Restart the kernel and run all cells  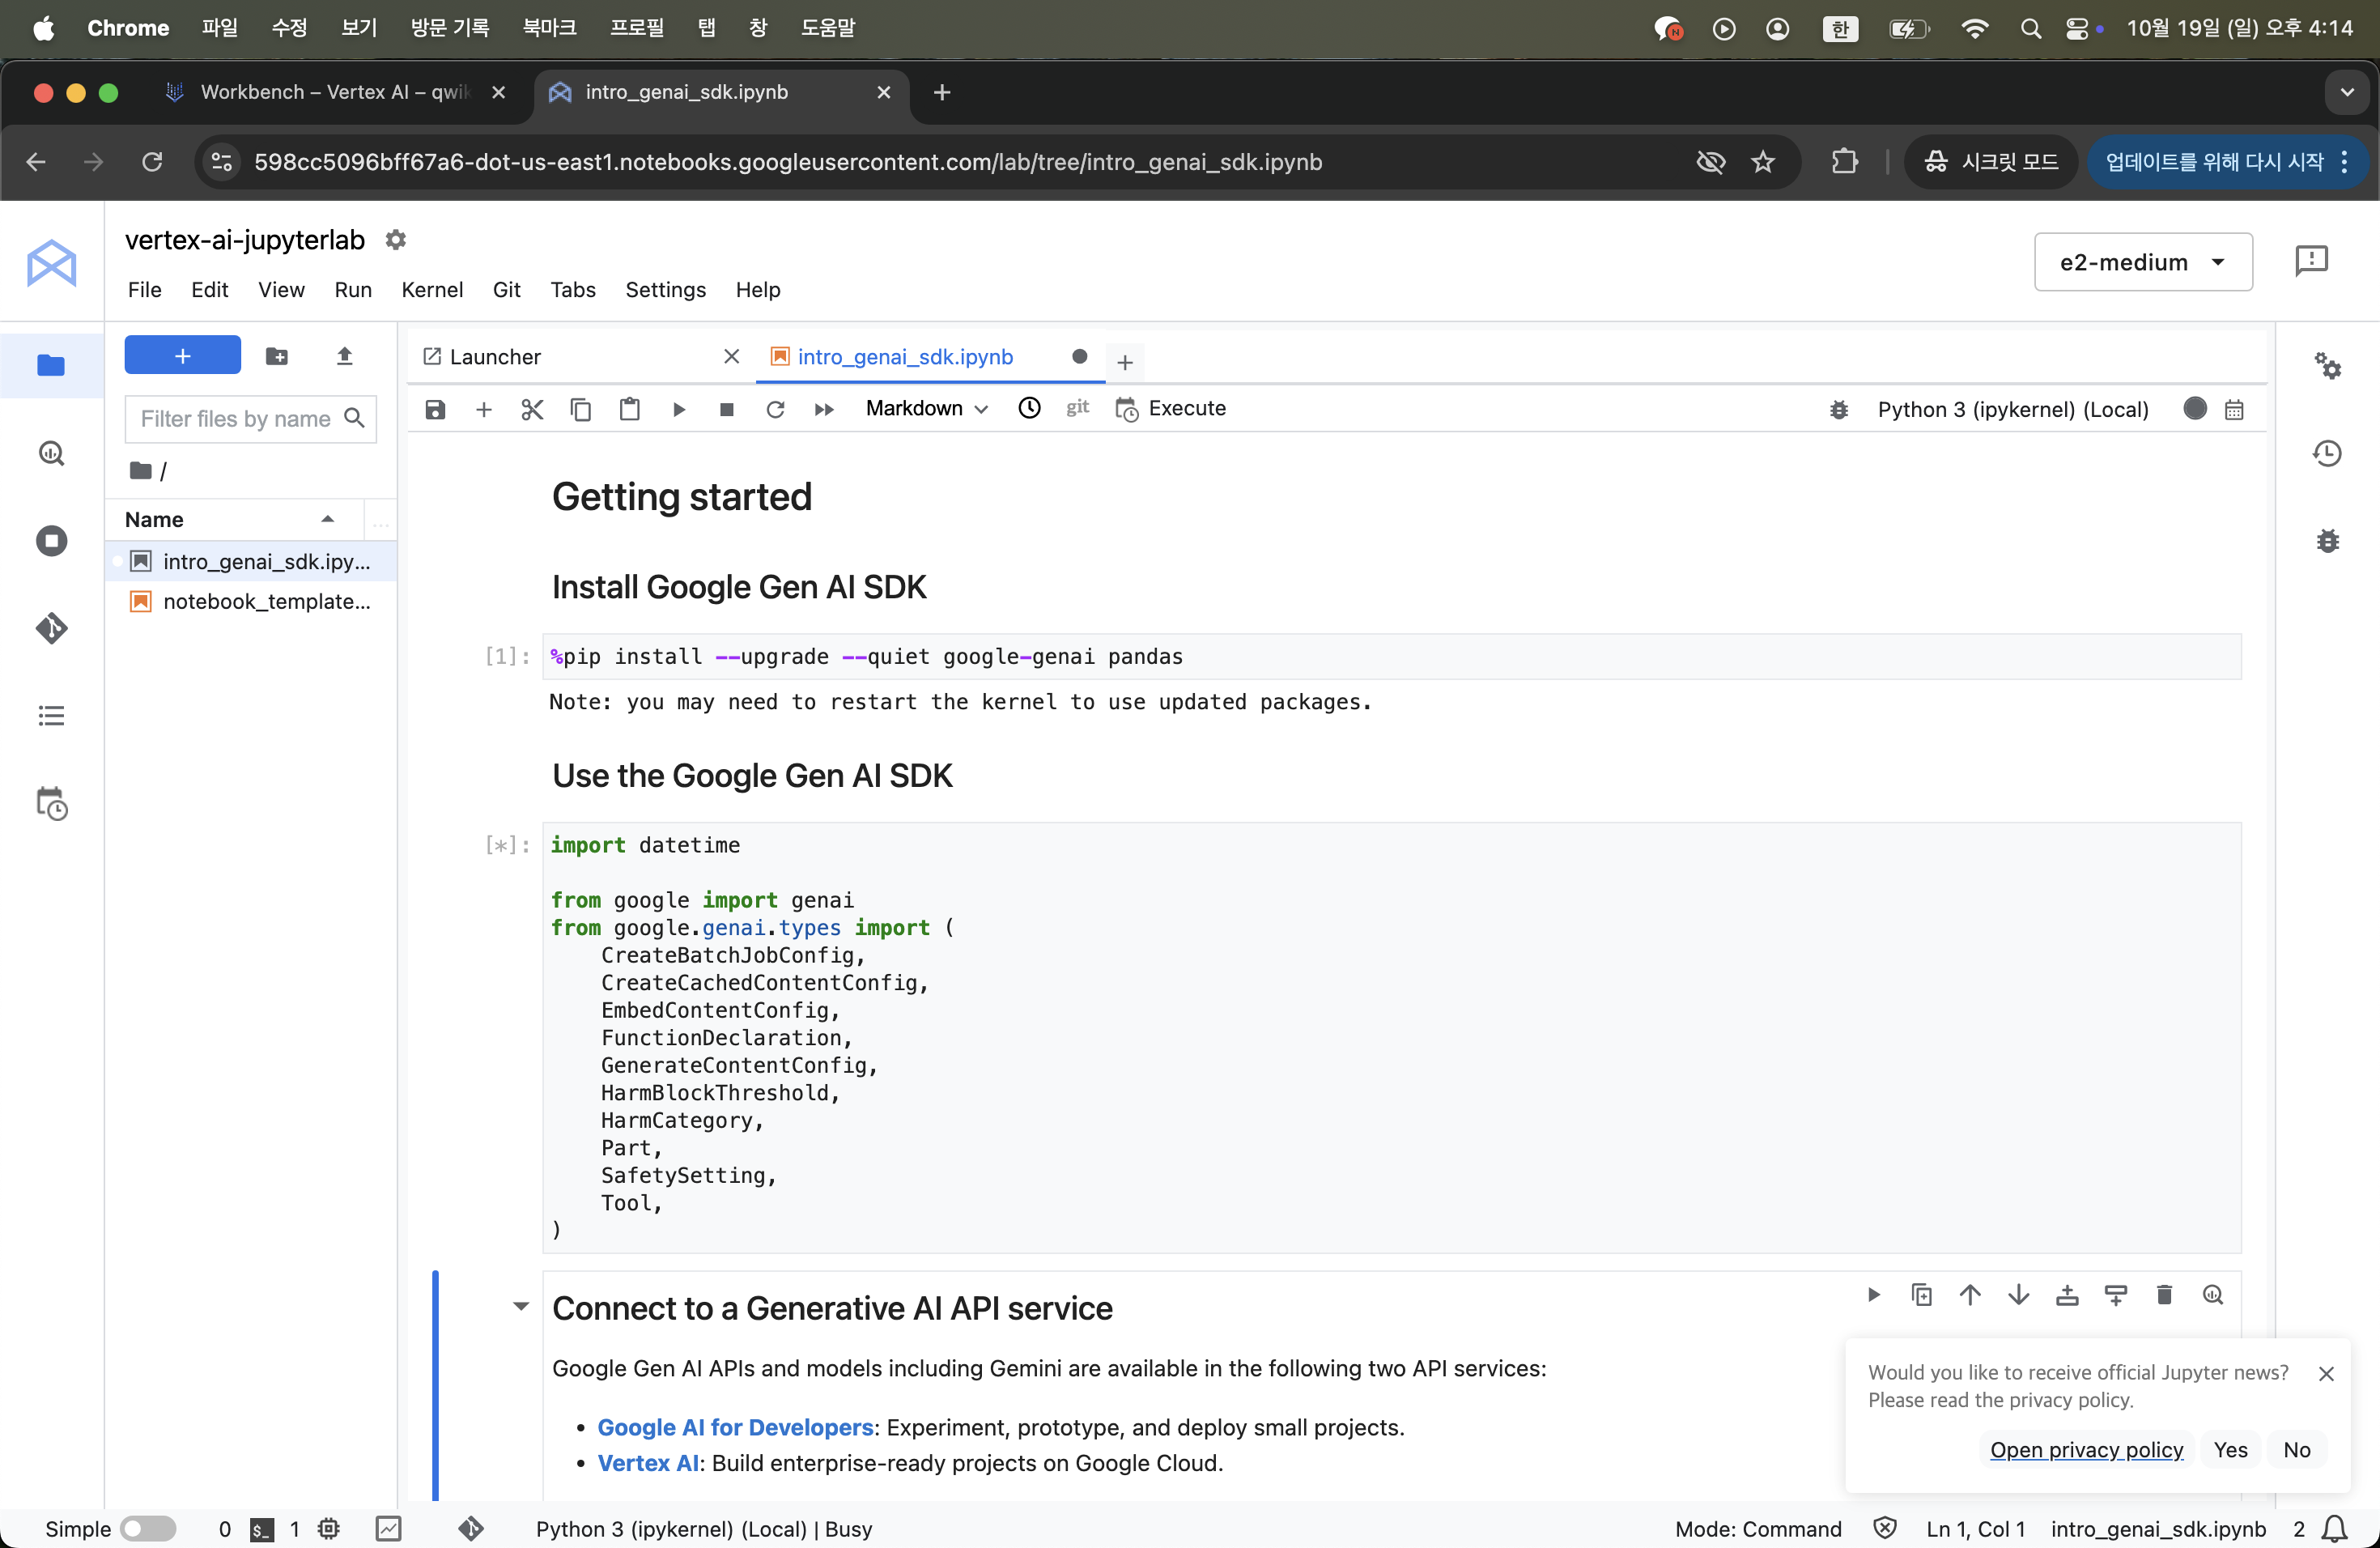tap(824, 409)
